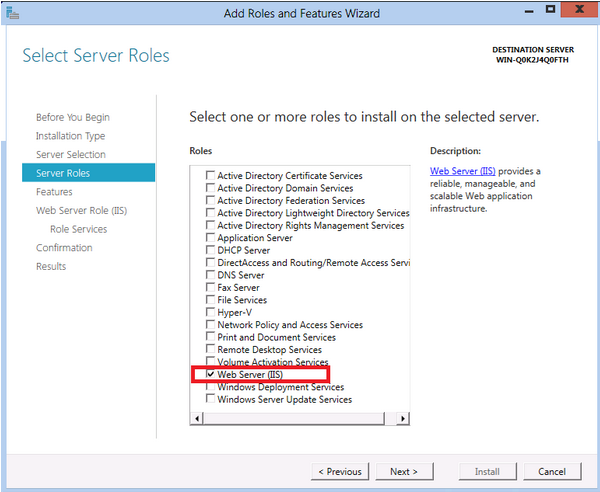The image size is (600, 492).
Task: Tick Active Directory Lightweight Directory Services
Action: pyautogui.click(x=210, y=212)
